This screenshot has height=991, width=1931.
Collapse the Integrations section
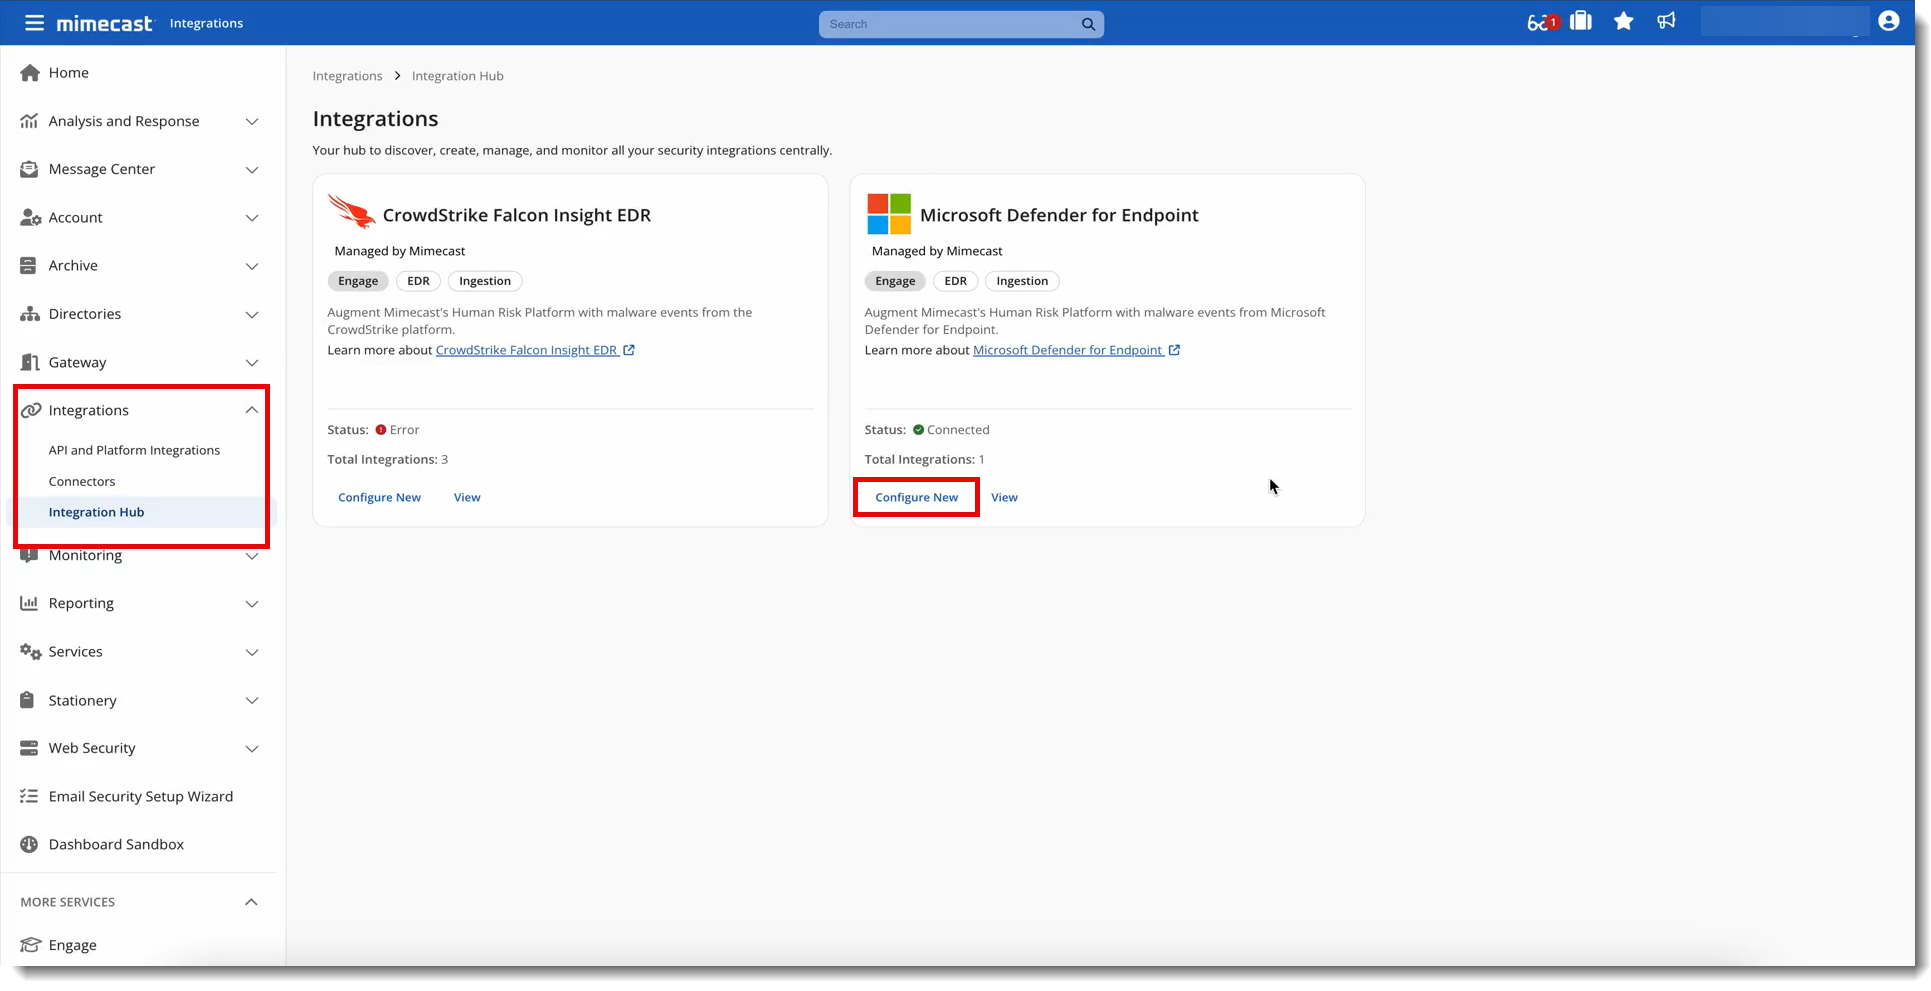(252, 410)
